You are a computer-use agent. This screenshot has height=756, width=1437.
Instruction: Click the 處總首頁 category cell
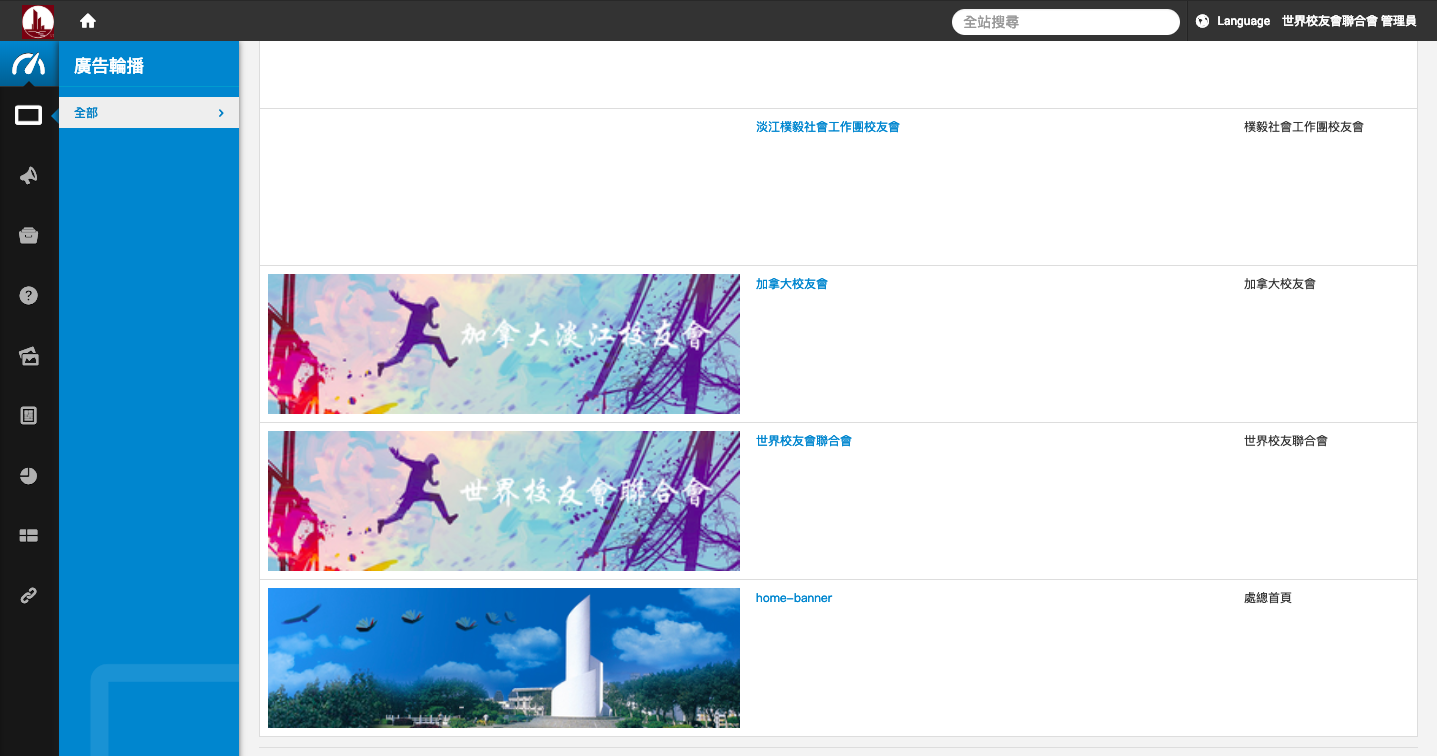[x=1268, y=598]
